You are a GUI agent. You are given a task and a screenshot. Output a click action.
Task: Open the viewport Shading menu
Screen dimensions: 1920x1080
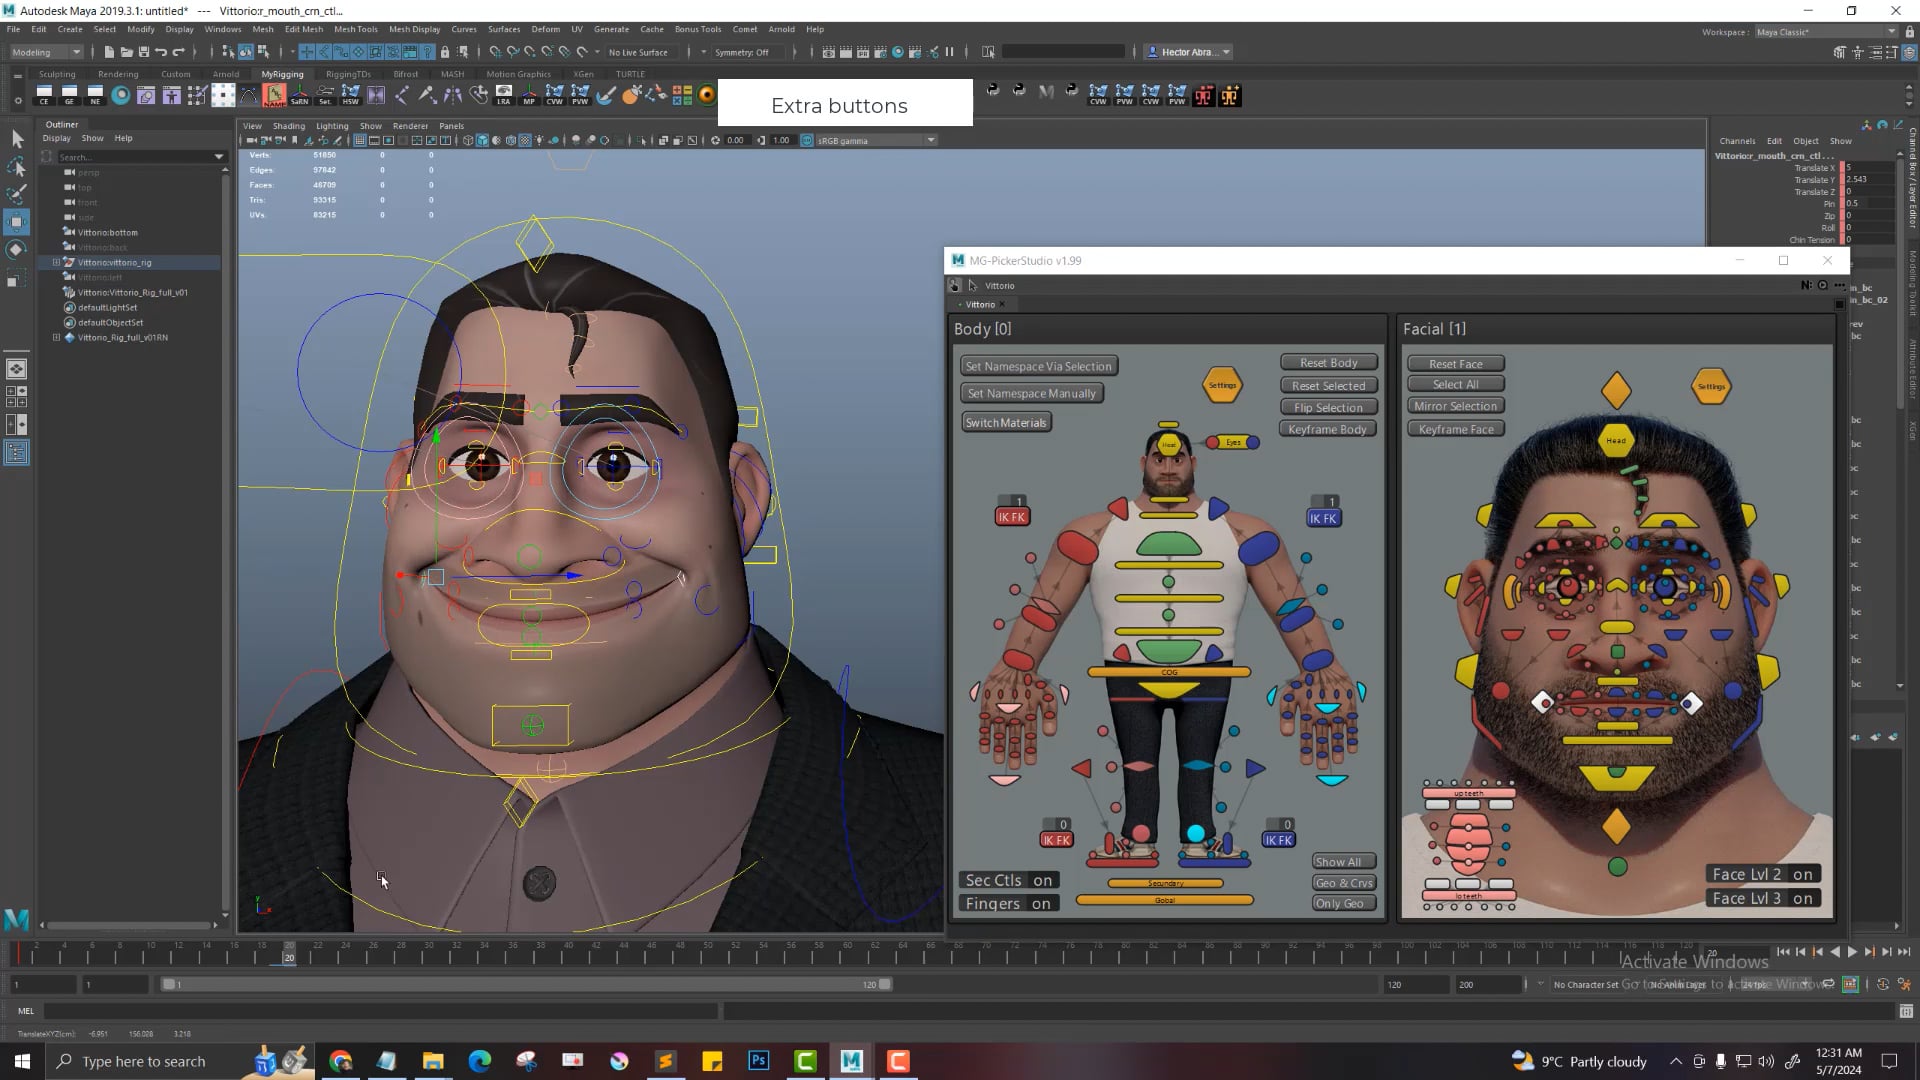pyautogui.click(x=289, y=126)
